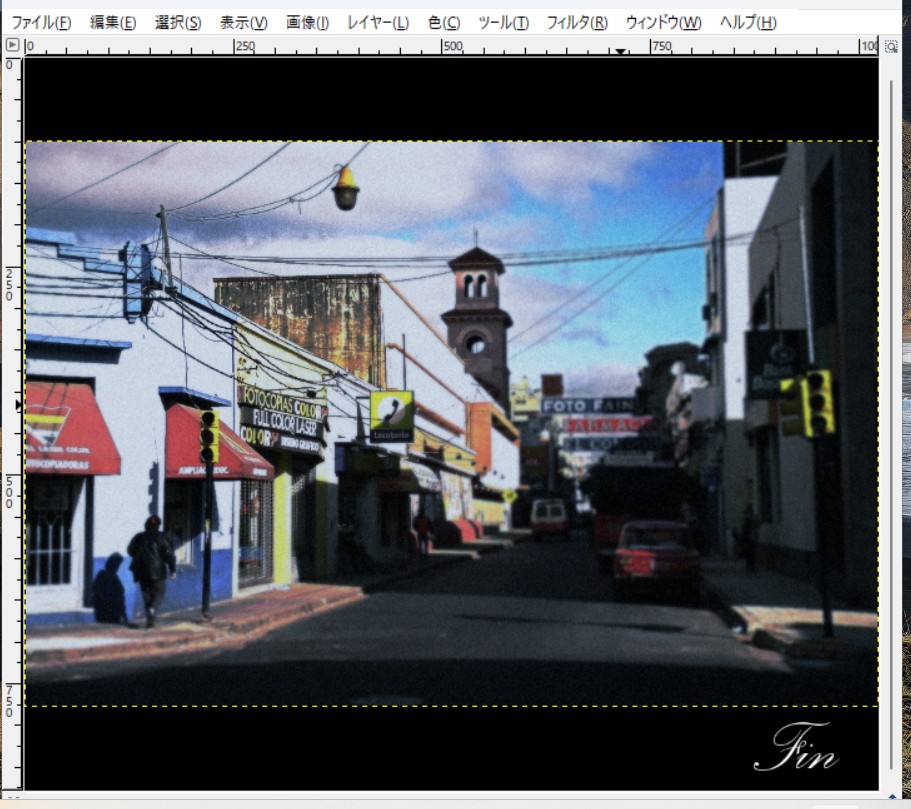Click the hanging street lamp in the image
Screen dimensions: 911x809
[345, 188]
